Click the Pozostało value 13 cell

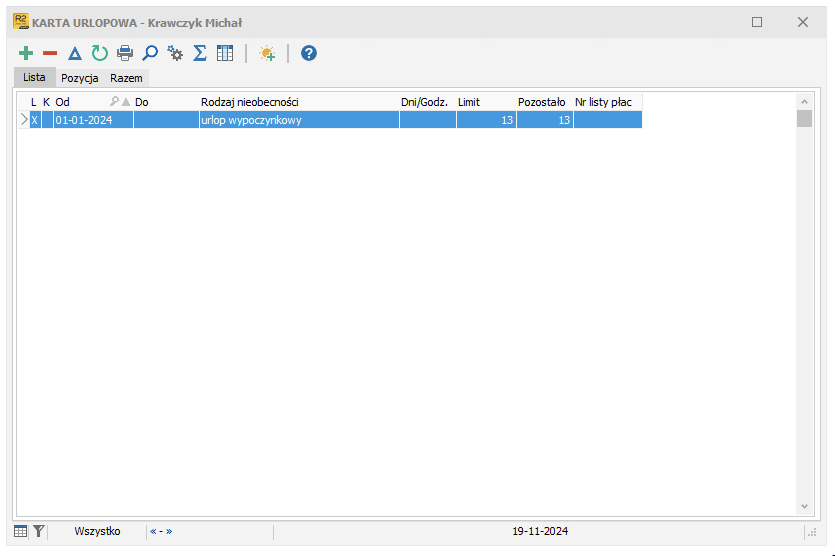click(545, 120)
